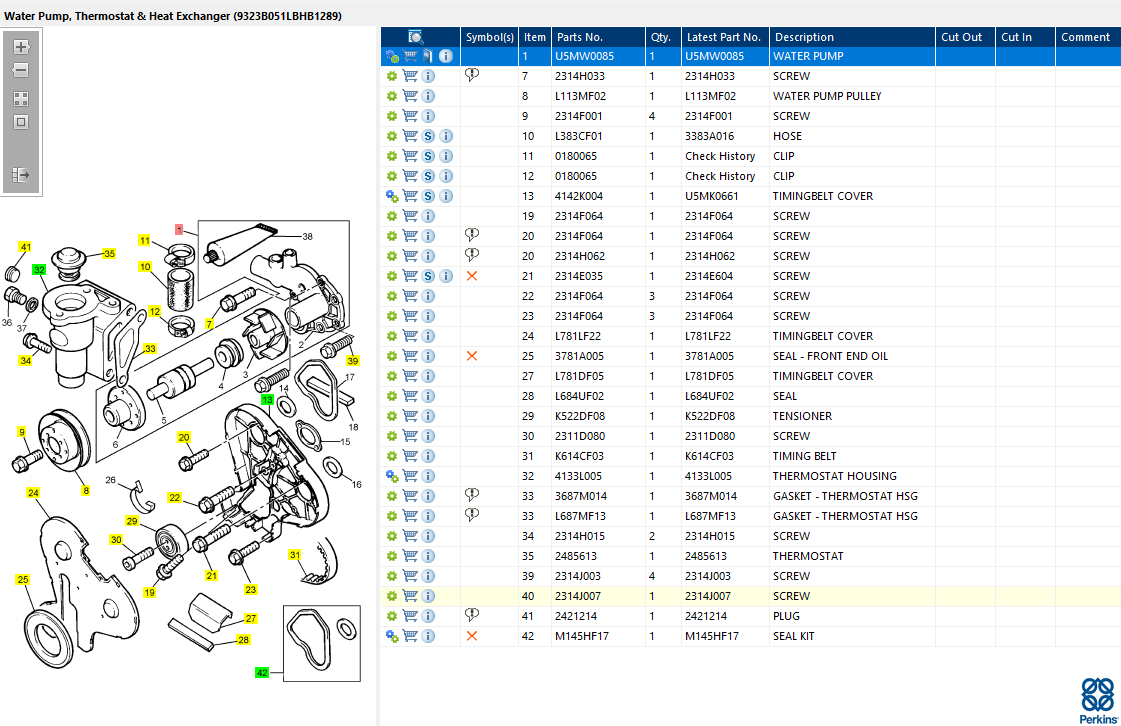Show info for WATER PUMP row

click(445, 56)
